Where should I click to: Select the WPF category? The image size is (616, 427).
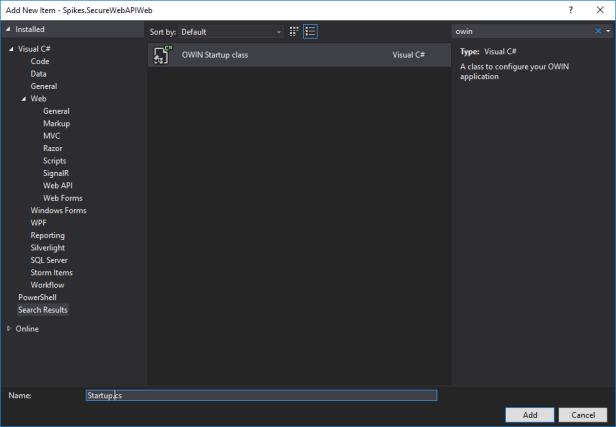38,223
